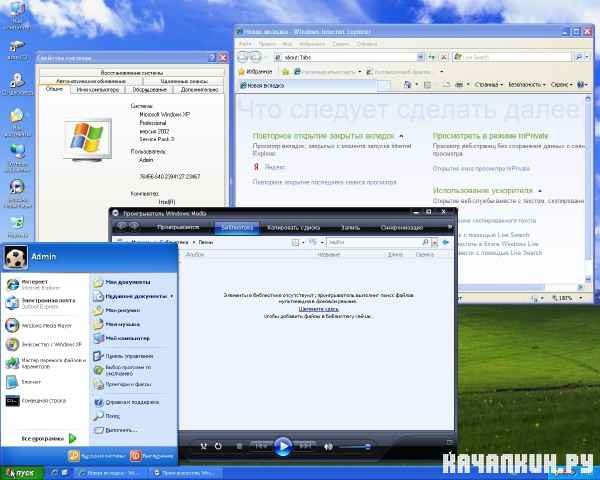Screen dimensions: 600x480
Task: Click the IE Home toolbar icon
Action: point(407,85)
